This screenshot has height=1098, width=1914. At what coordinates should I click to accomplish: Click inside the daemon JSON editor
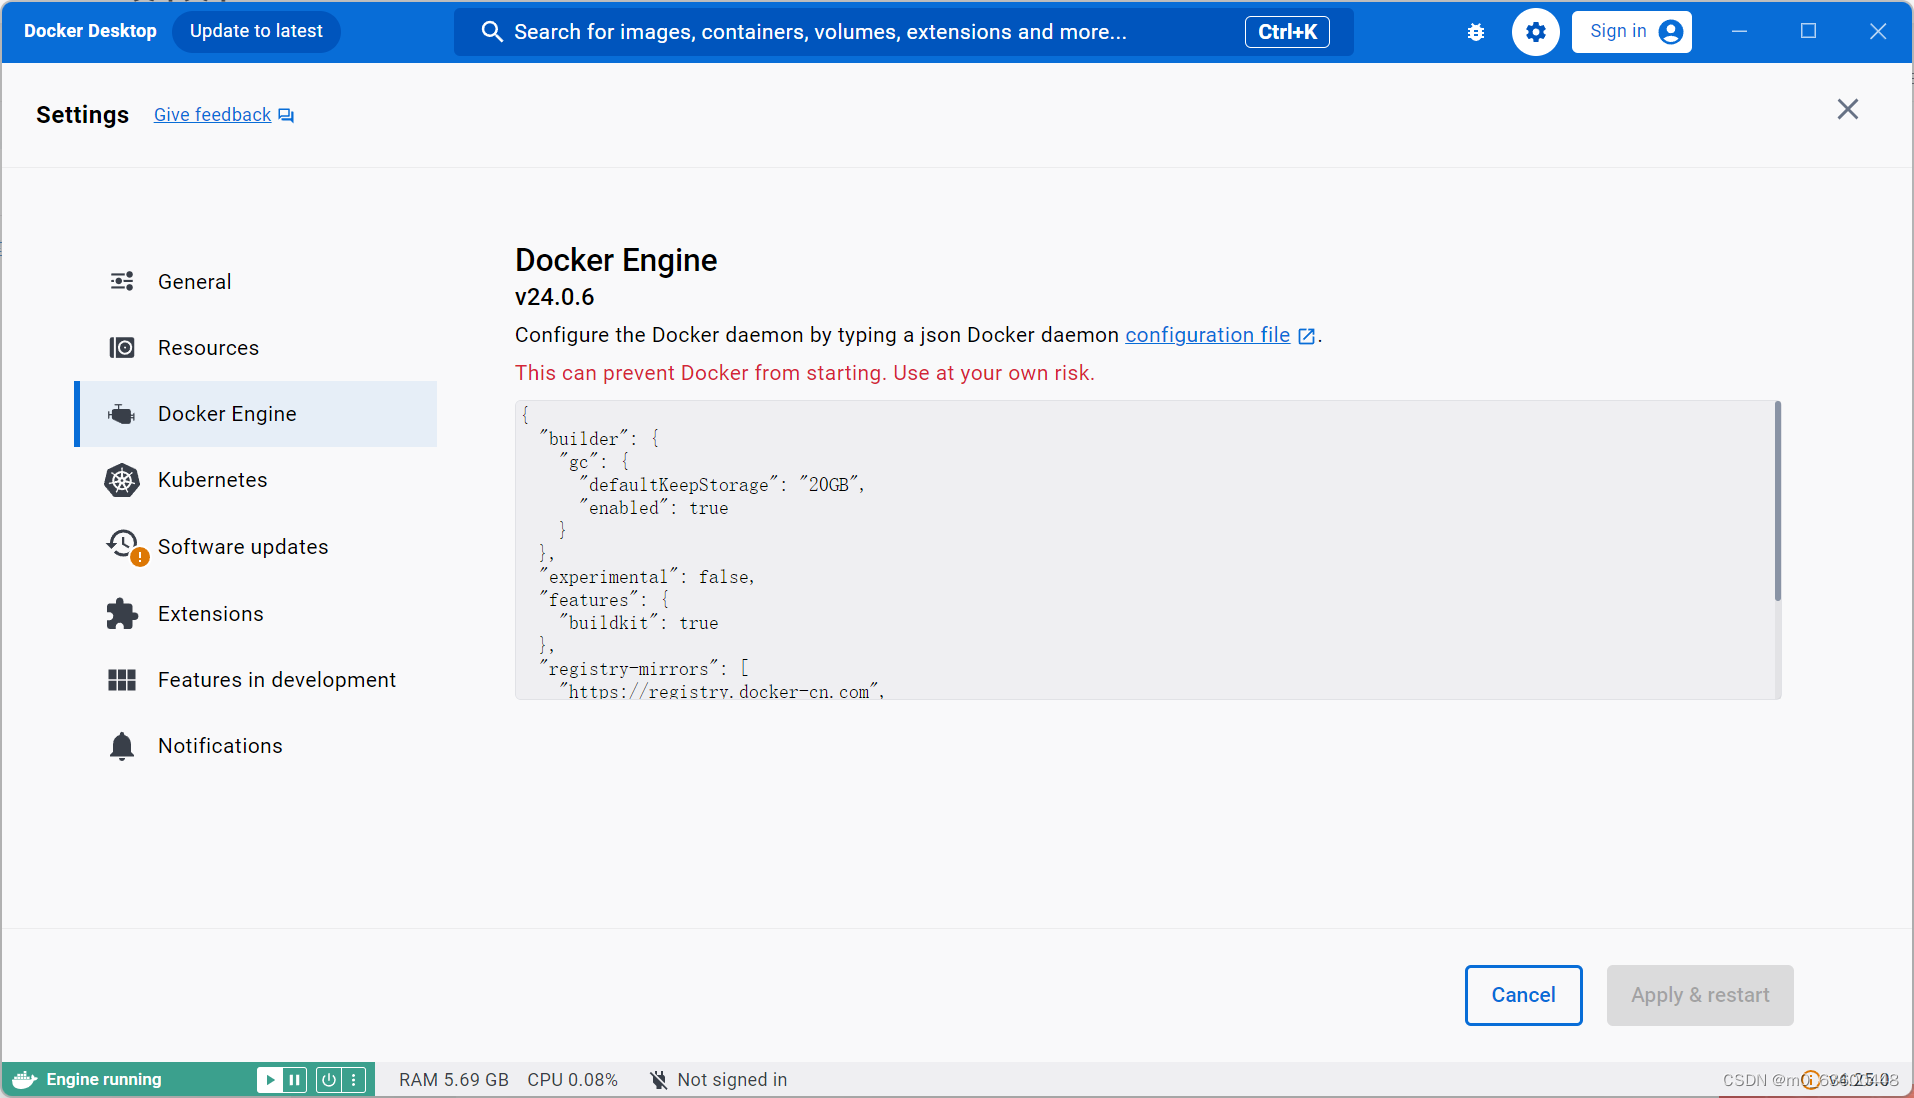[1147, 550]
